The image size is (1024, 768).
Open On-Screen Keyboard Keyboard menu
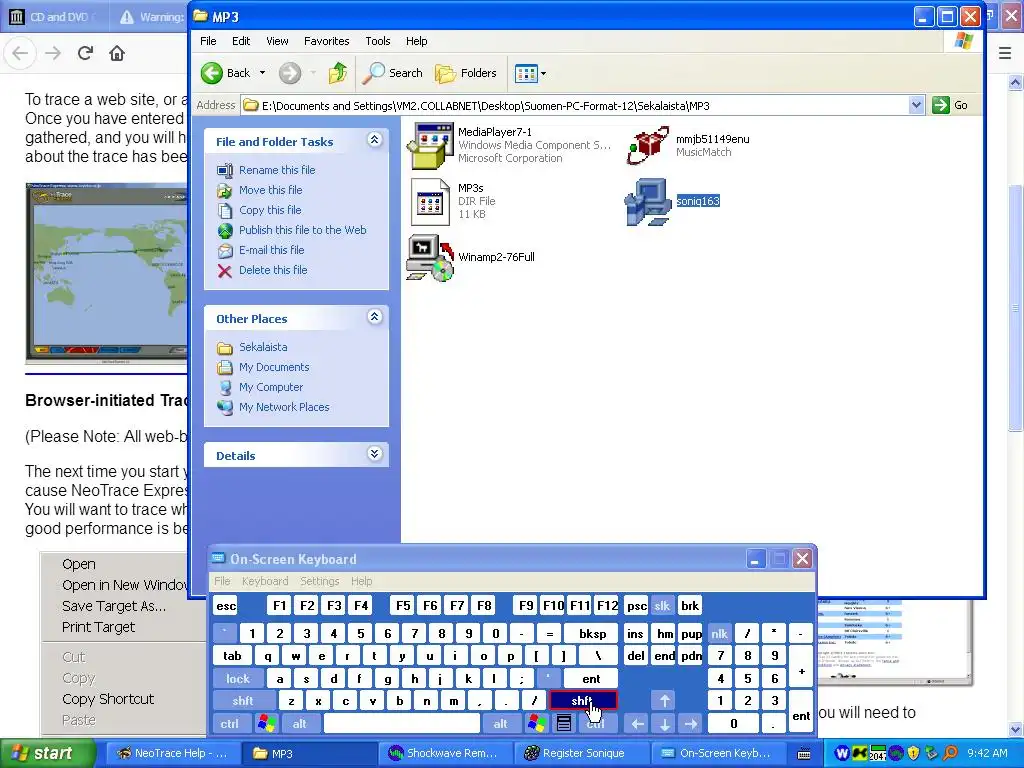click(x=264, y=581)
